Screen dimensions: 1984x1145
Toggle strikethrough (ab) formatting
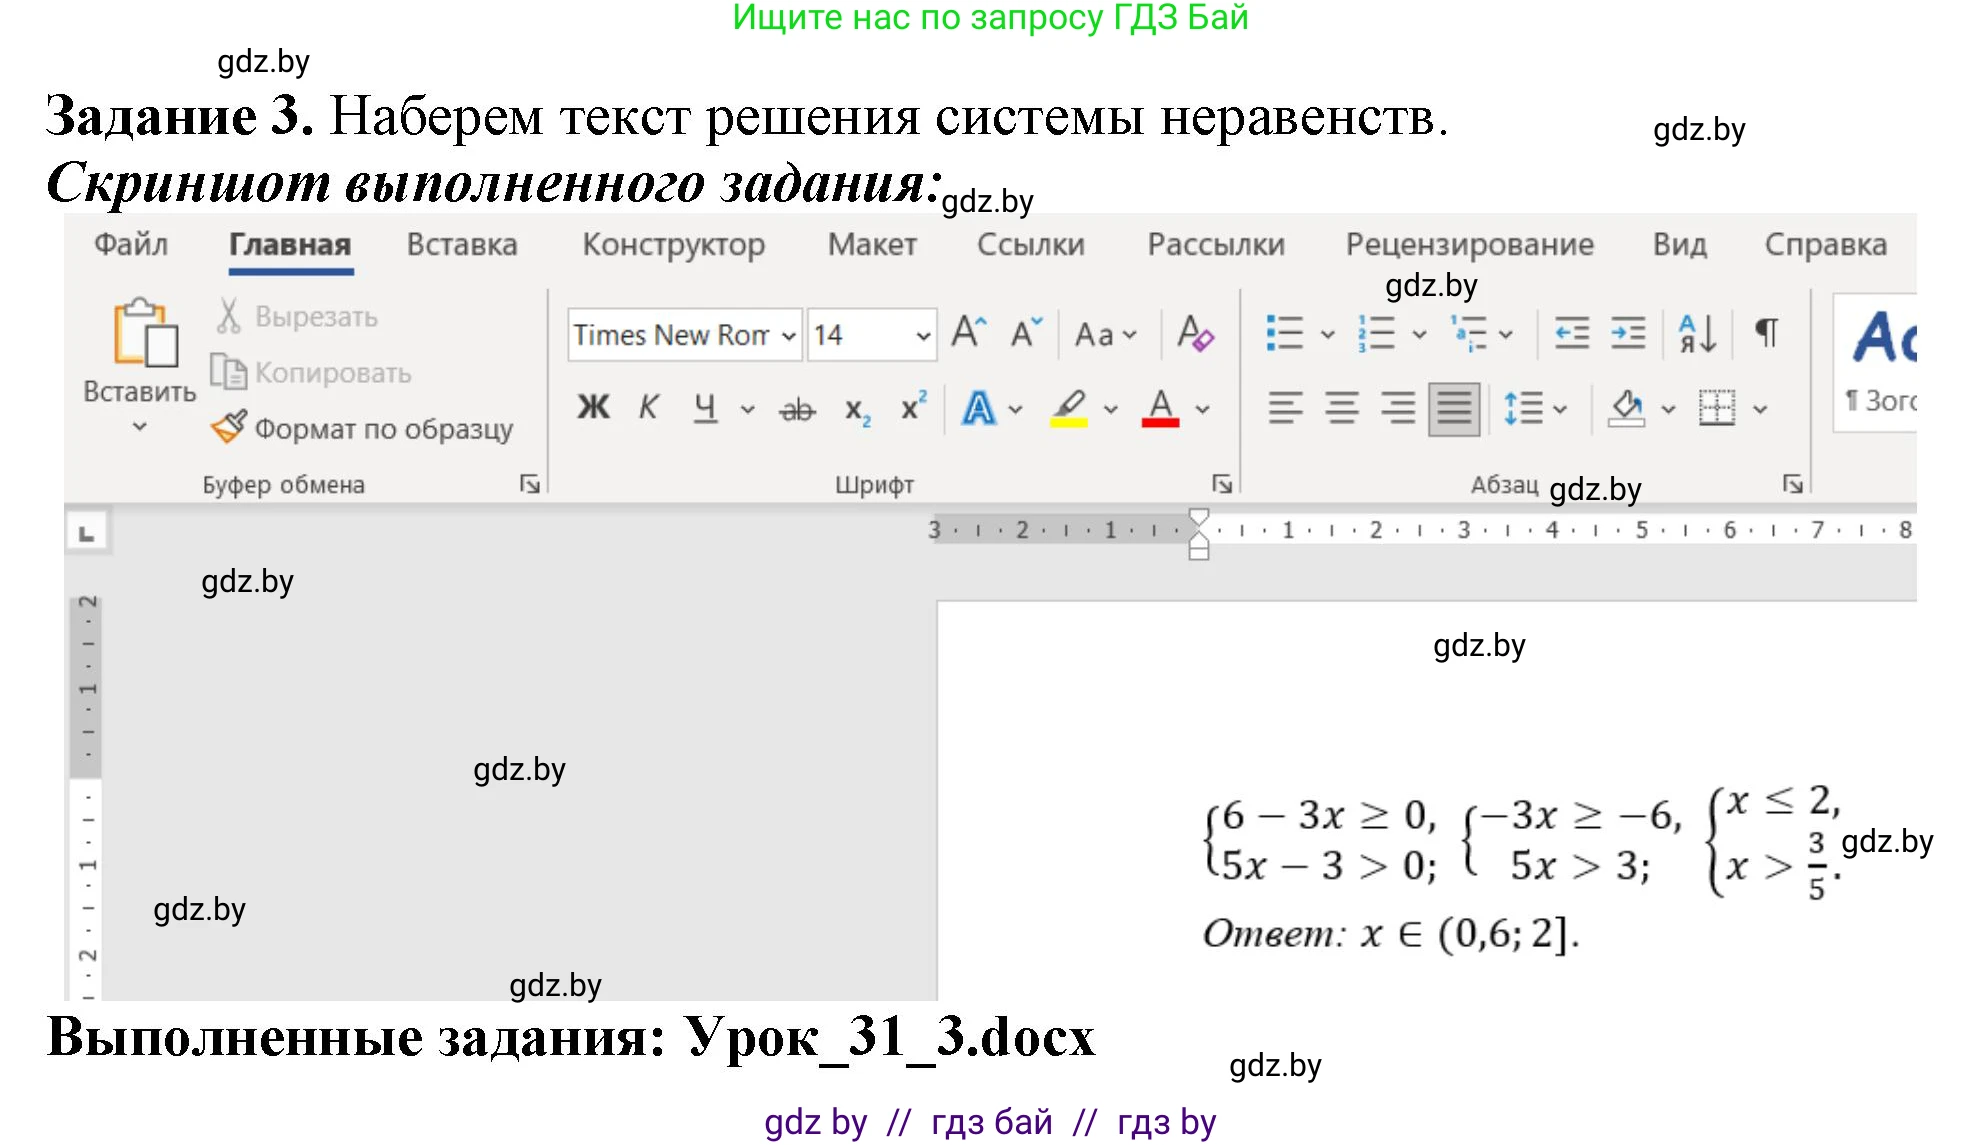[797, 409]
